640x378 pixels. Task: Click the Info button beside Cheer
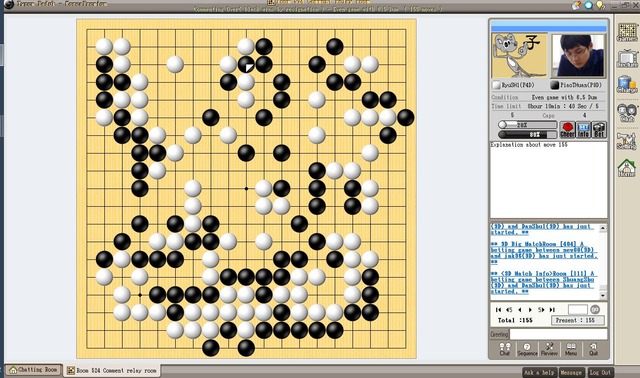pyautogui.click(x=583, y=129)
